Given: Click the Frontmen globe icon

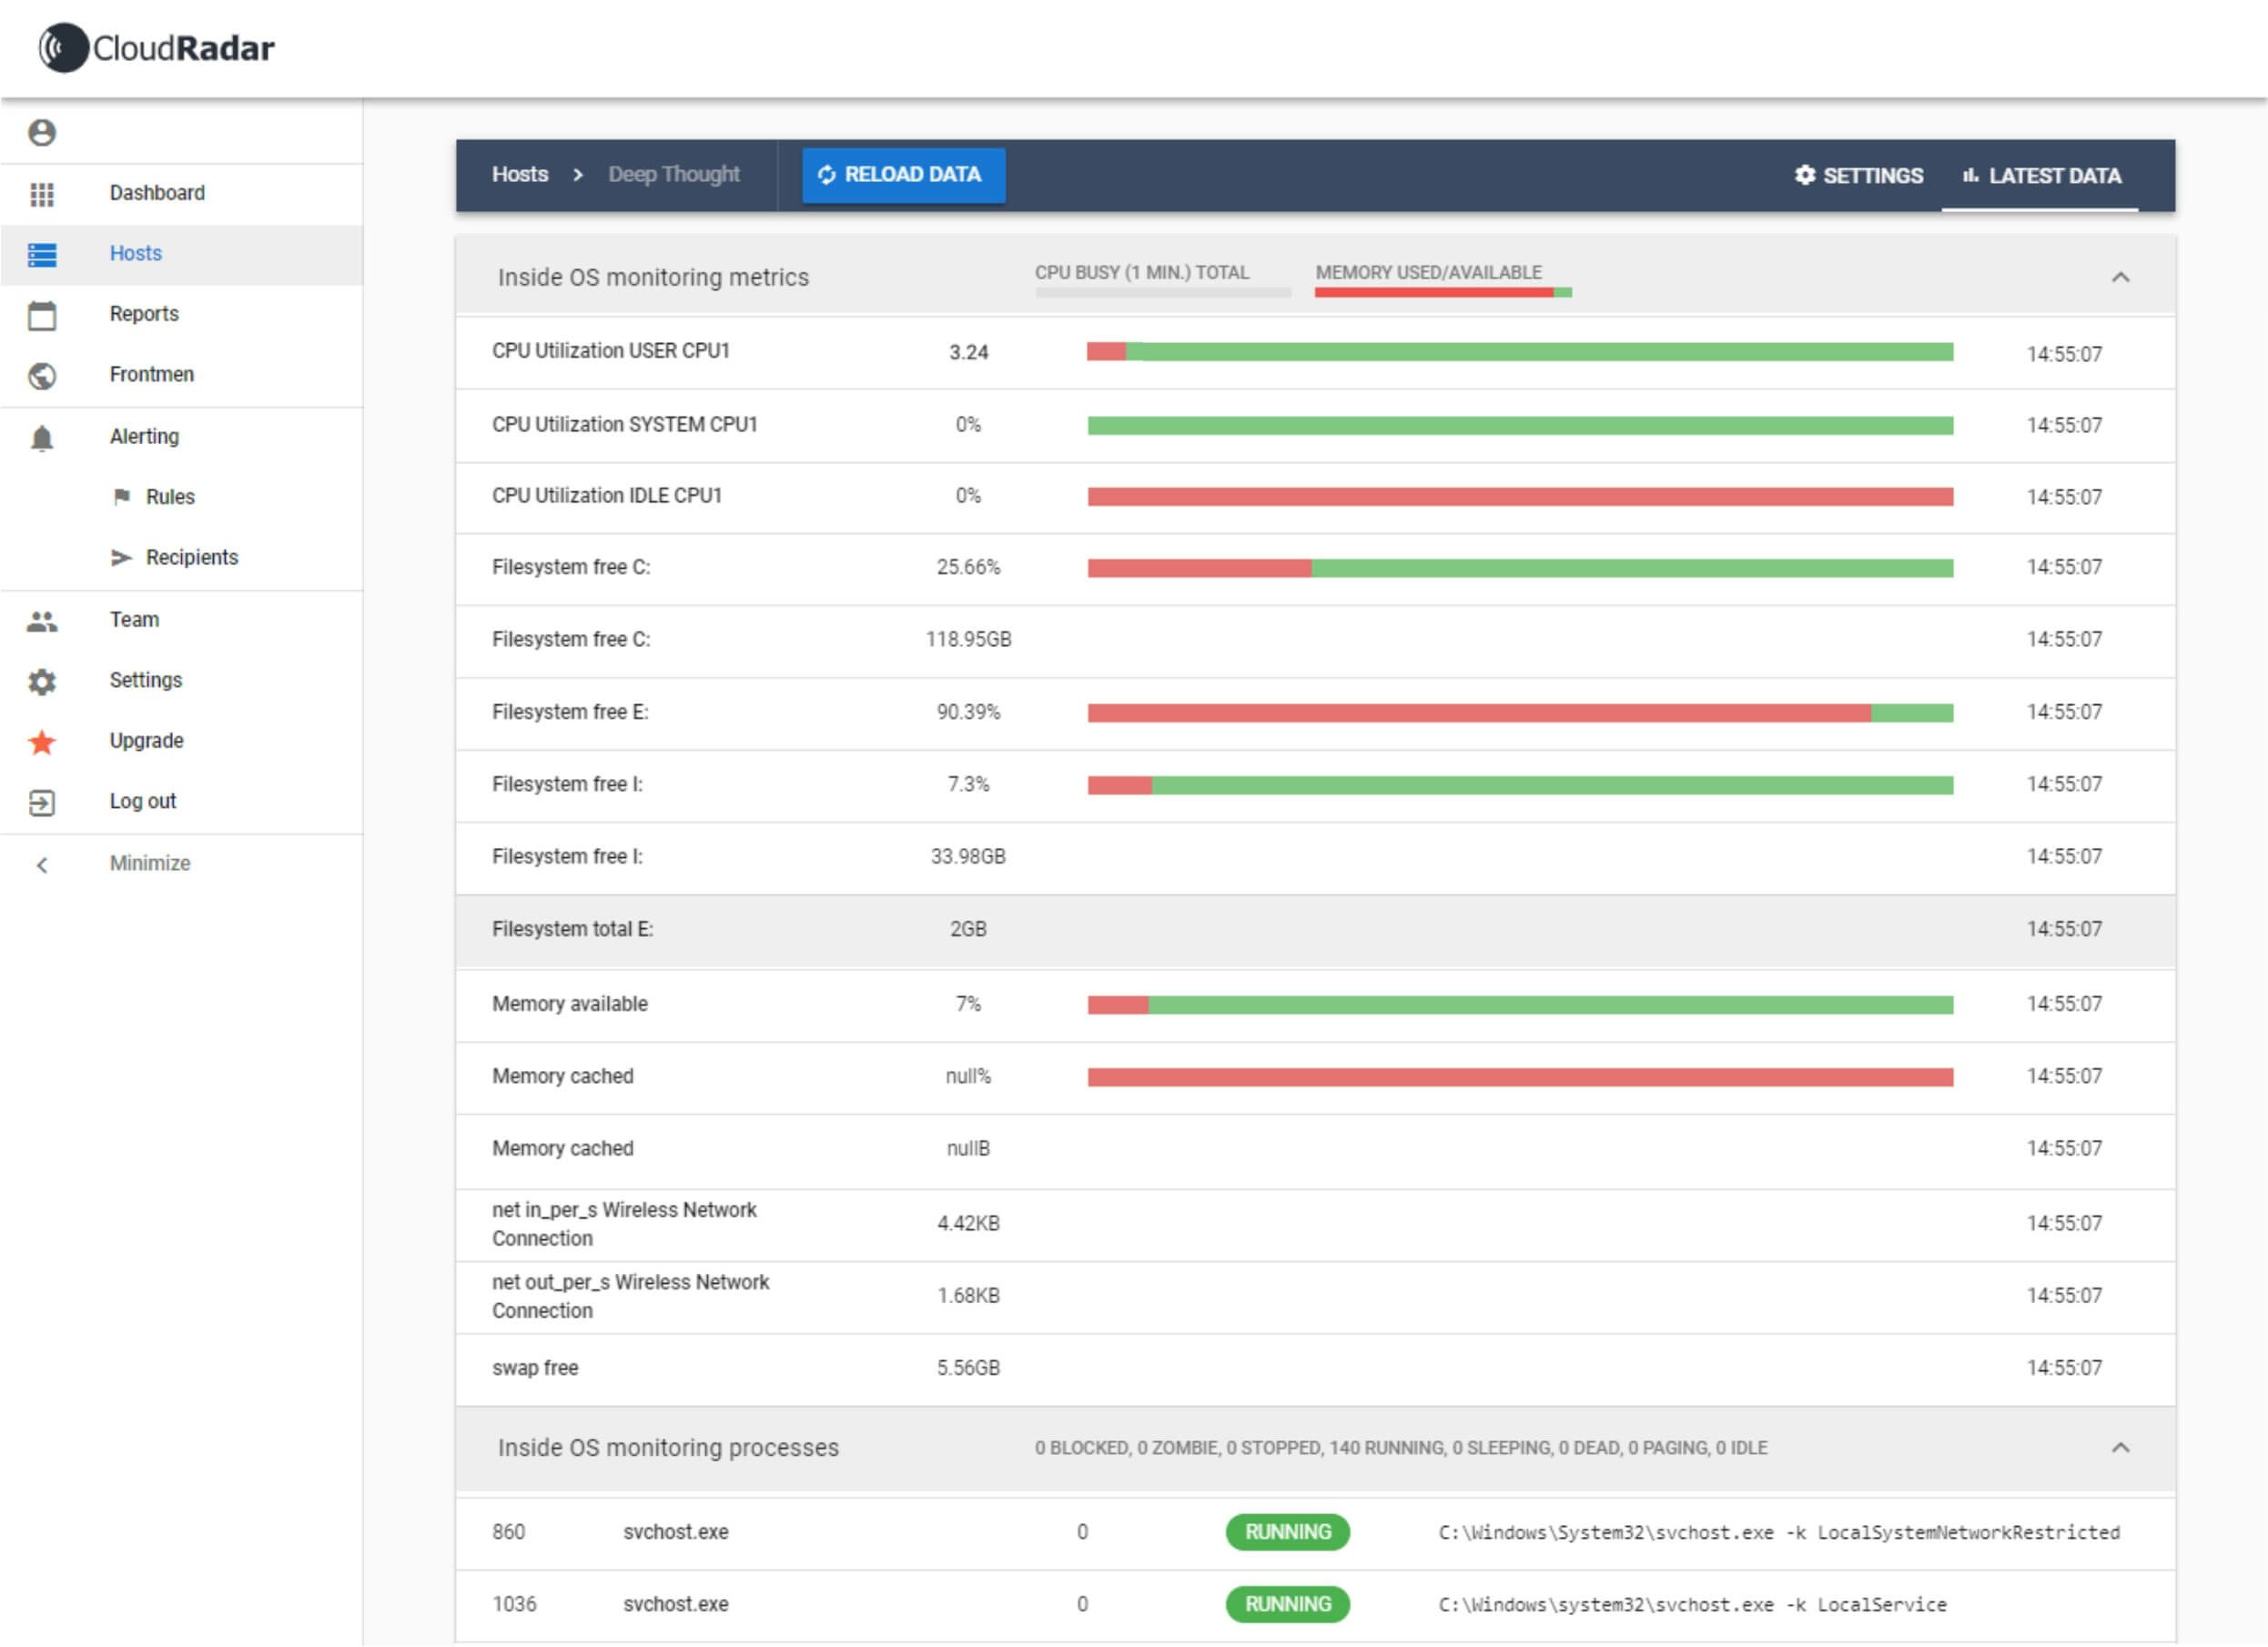Looking at the screenshot, I should coord(42,376).
